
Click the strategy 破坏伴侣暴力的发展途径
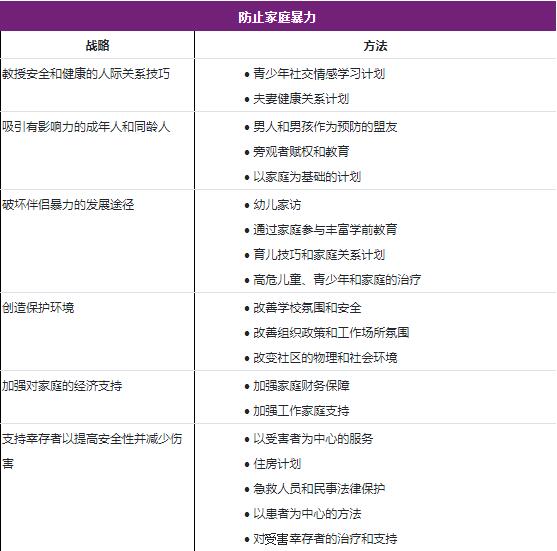pyautogui.click(x=68, y=204)
